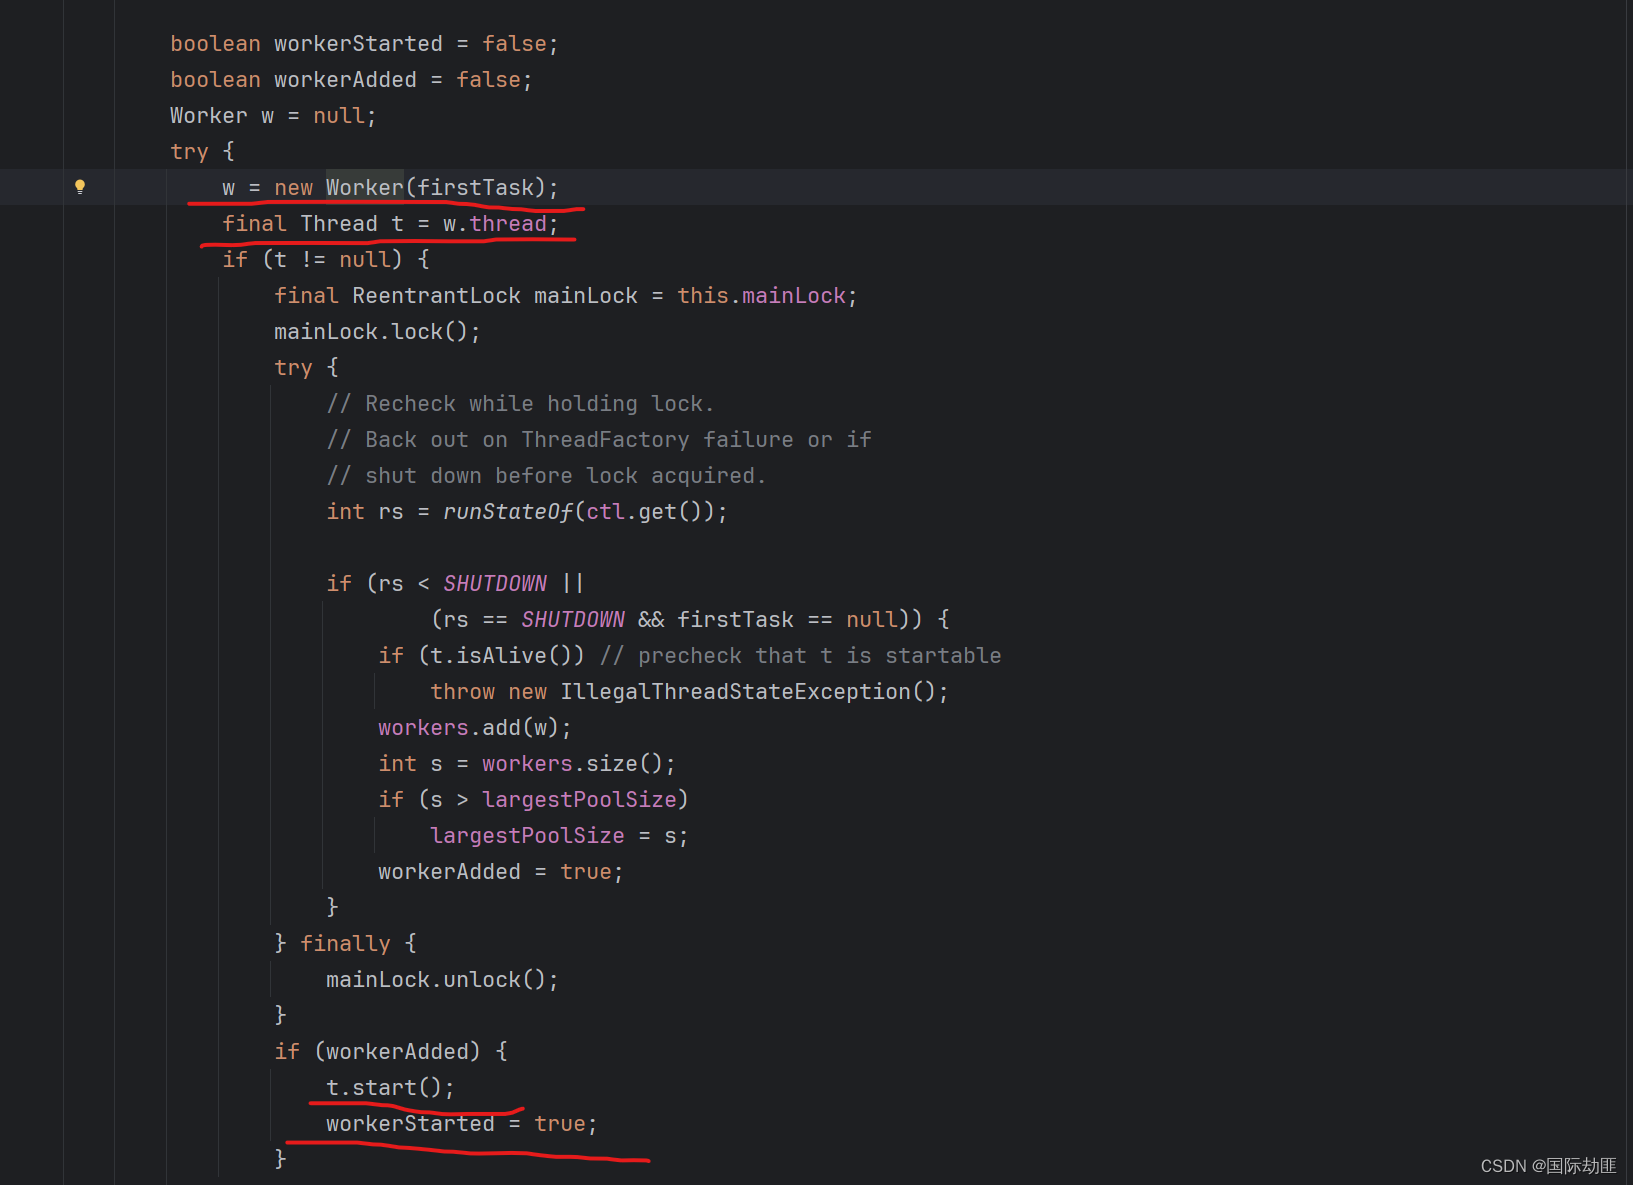This screenshot has height=1185, width=1633.
Task: Click the yellow lightbulb intention icon
Action: (x=80, y=186)
